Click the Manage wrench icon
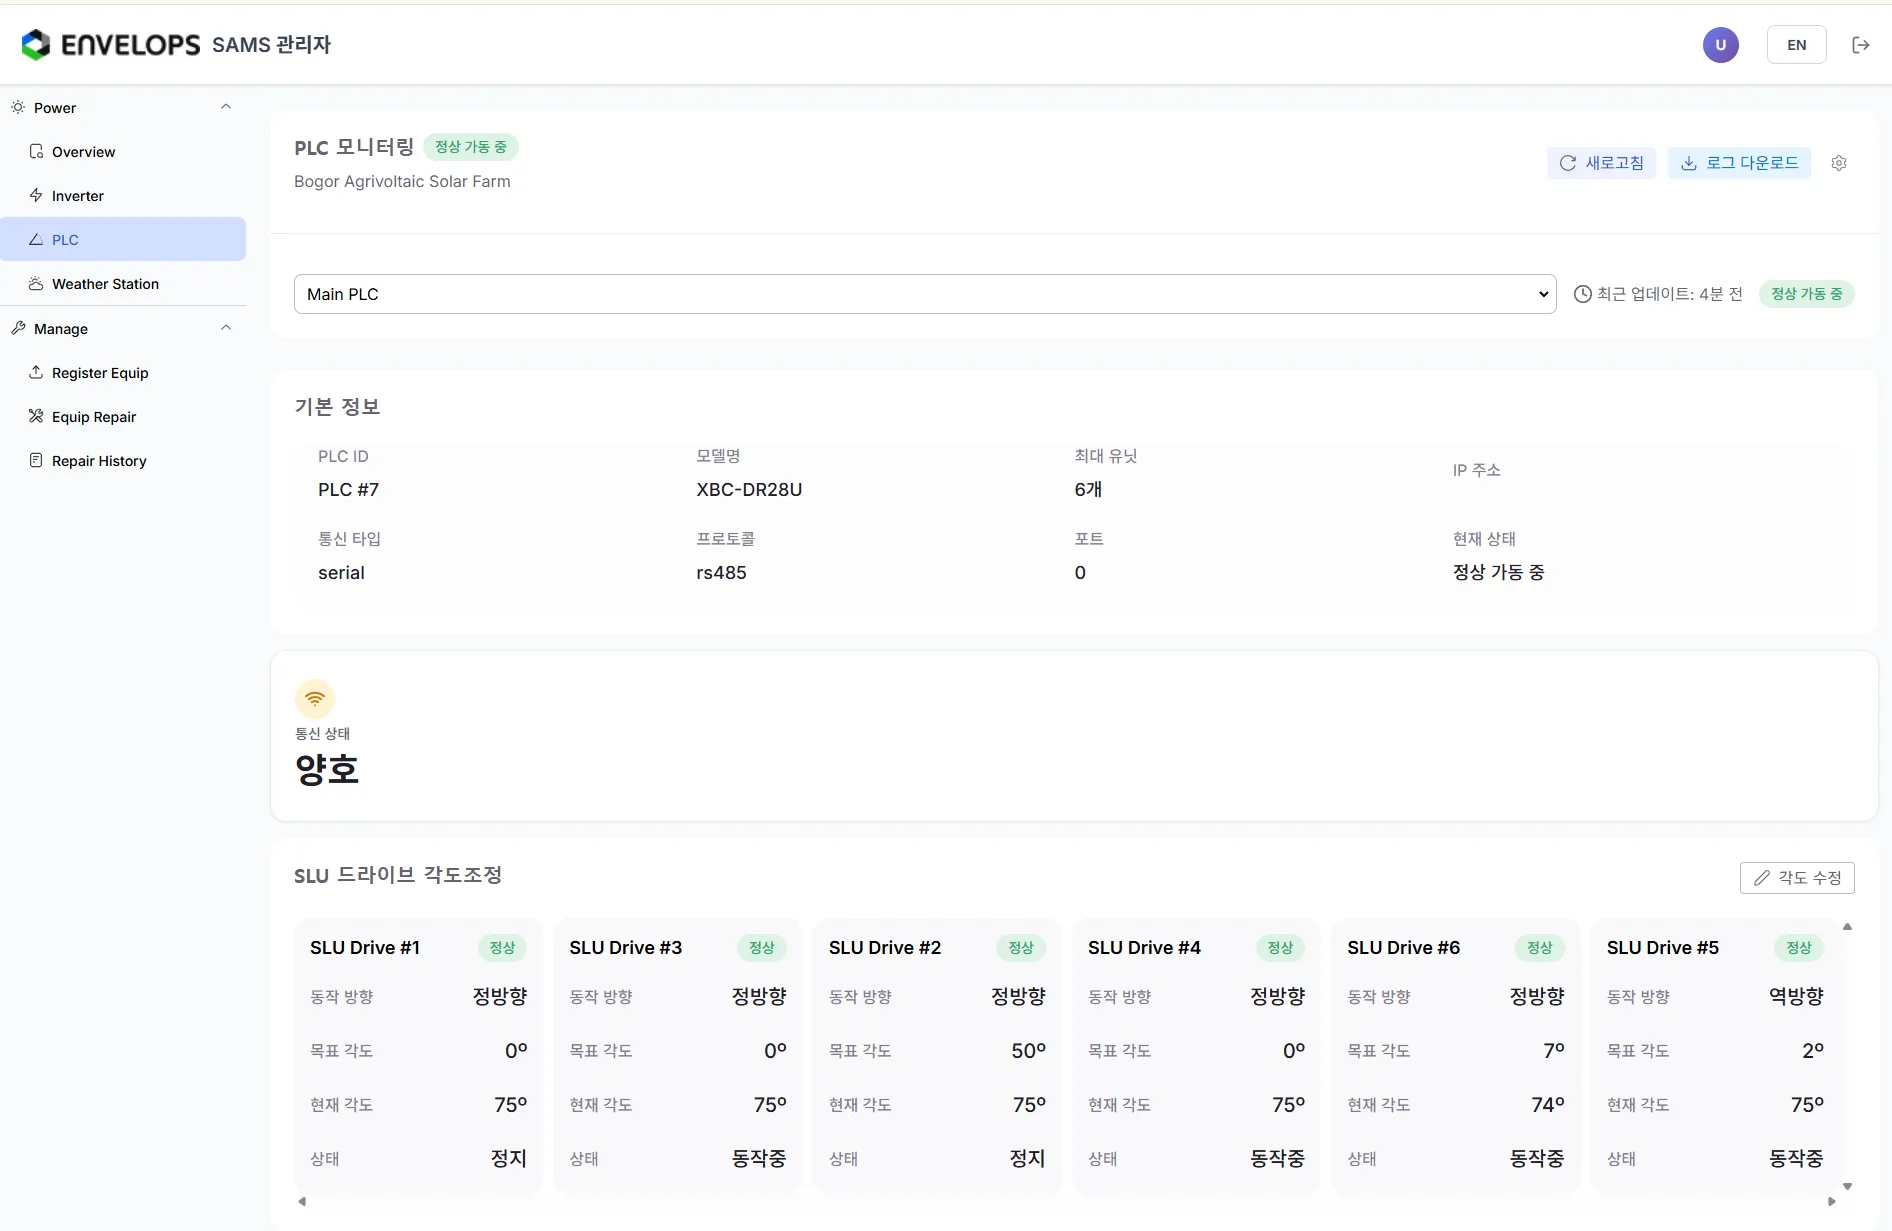Screen dimensions: 1892x1231 pyautogui.click(x=18, y=329)
